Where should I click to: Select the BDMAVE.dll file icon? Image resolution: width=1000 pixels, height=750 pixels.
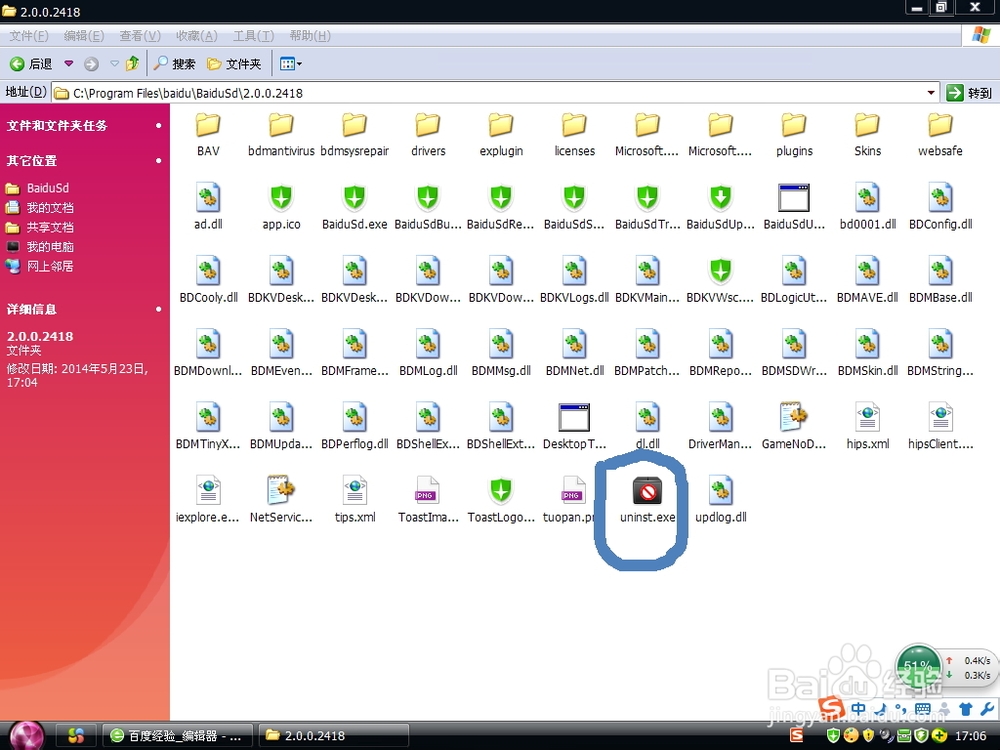point(867,272)
